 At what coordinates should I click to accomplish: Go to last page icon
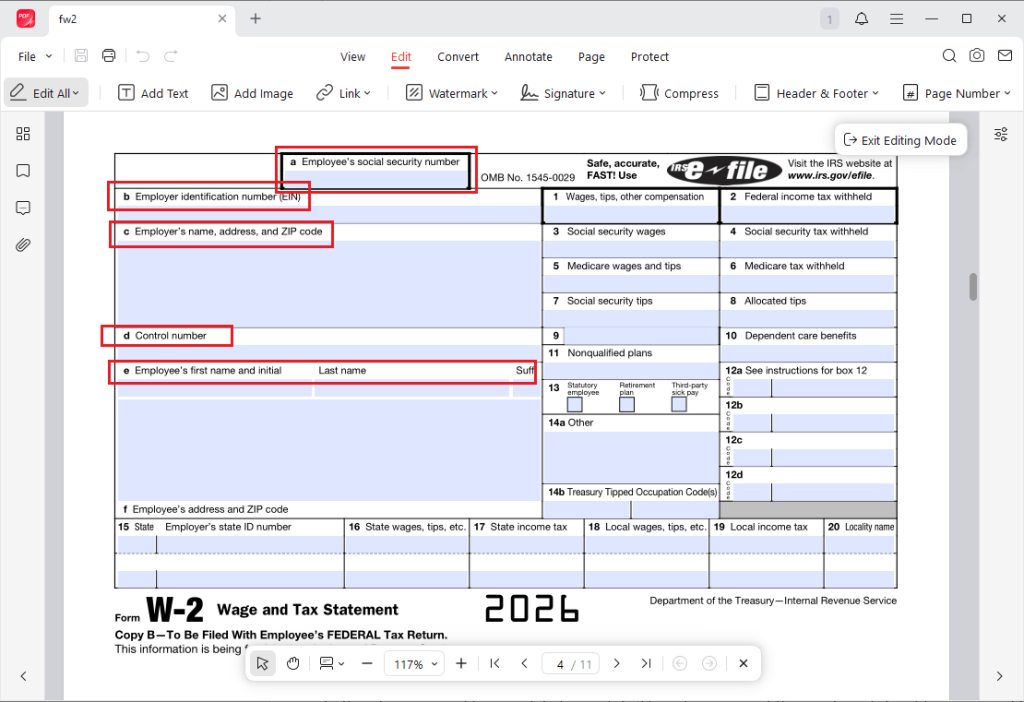click(x=646, y=663)
